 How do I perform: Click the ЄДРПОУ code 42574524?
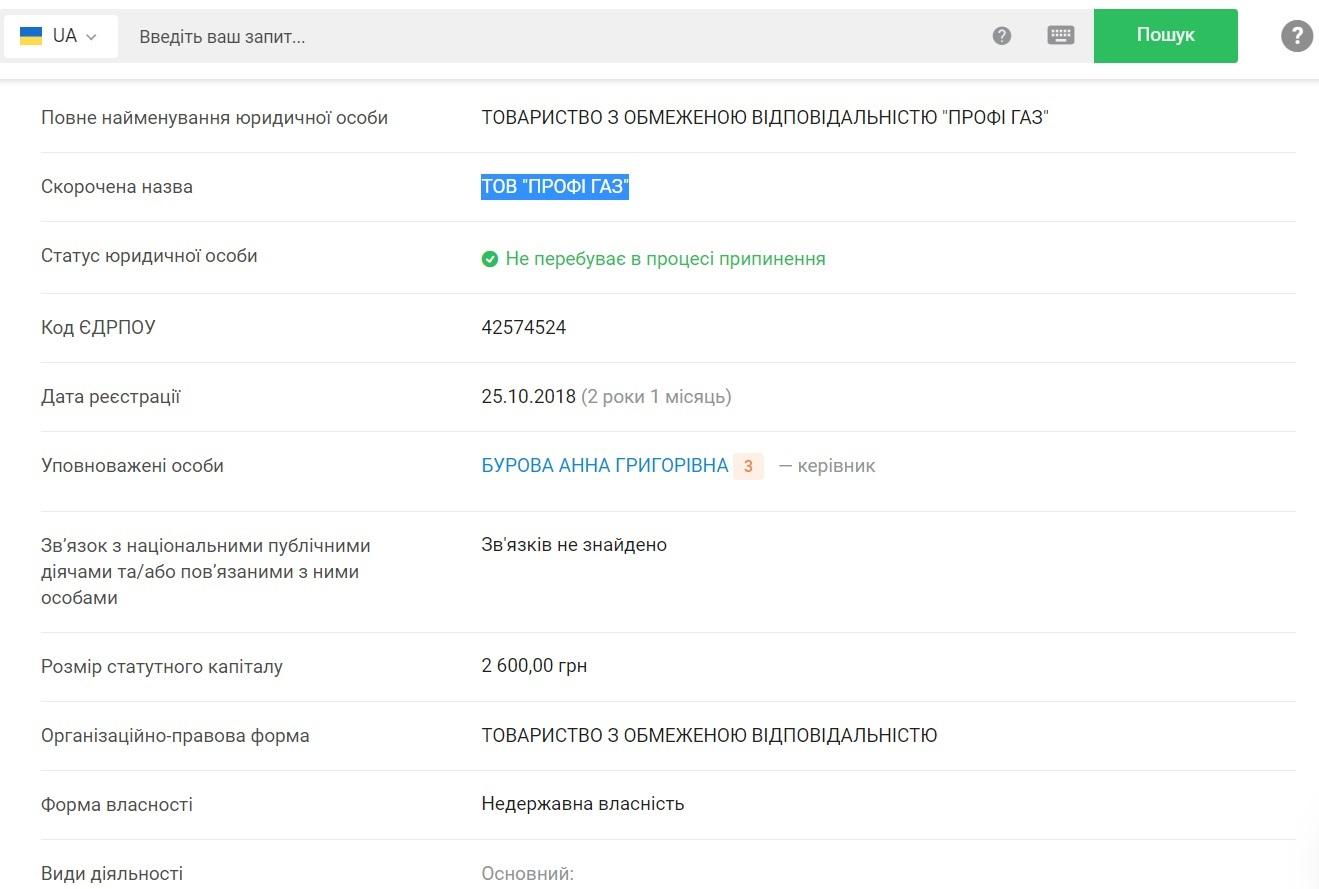(x=523, y=328)
